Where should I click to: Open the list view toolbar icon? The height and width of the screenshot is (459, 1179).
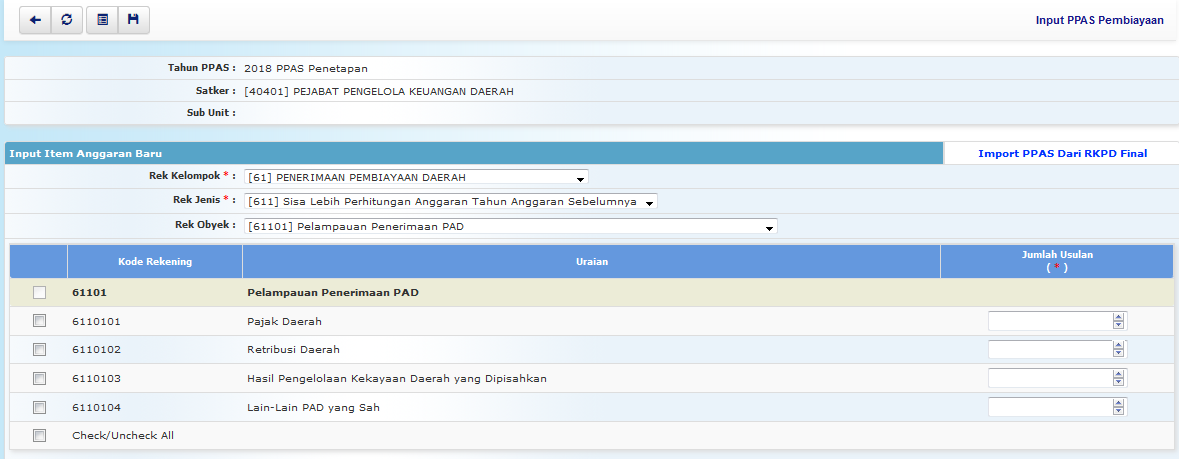(x=102, y=20)
